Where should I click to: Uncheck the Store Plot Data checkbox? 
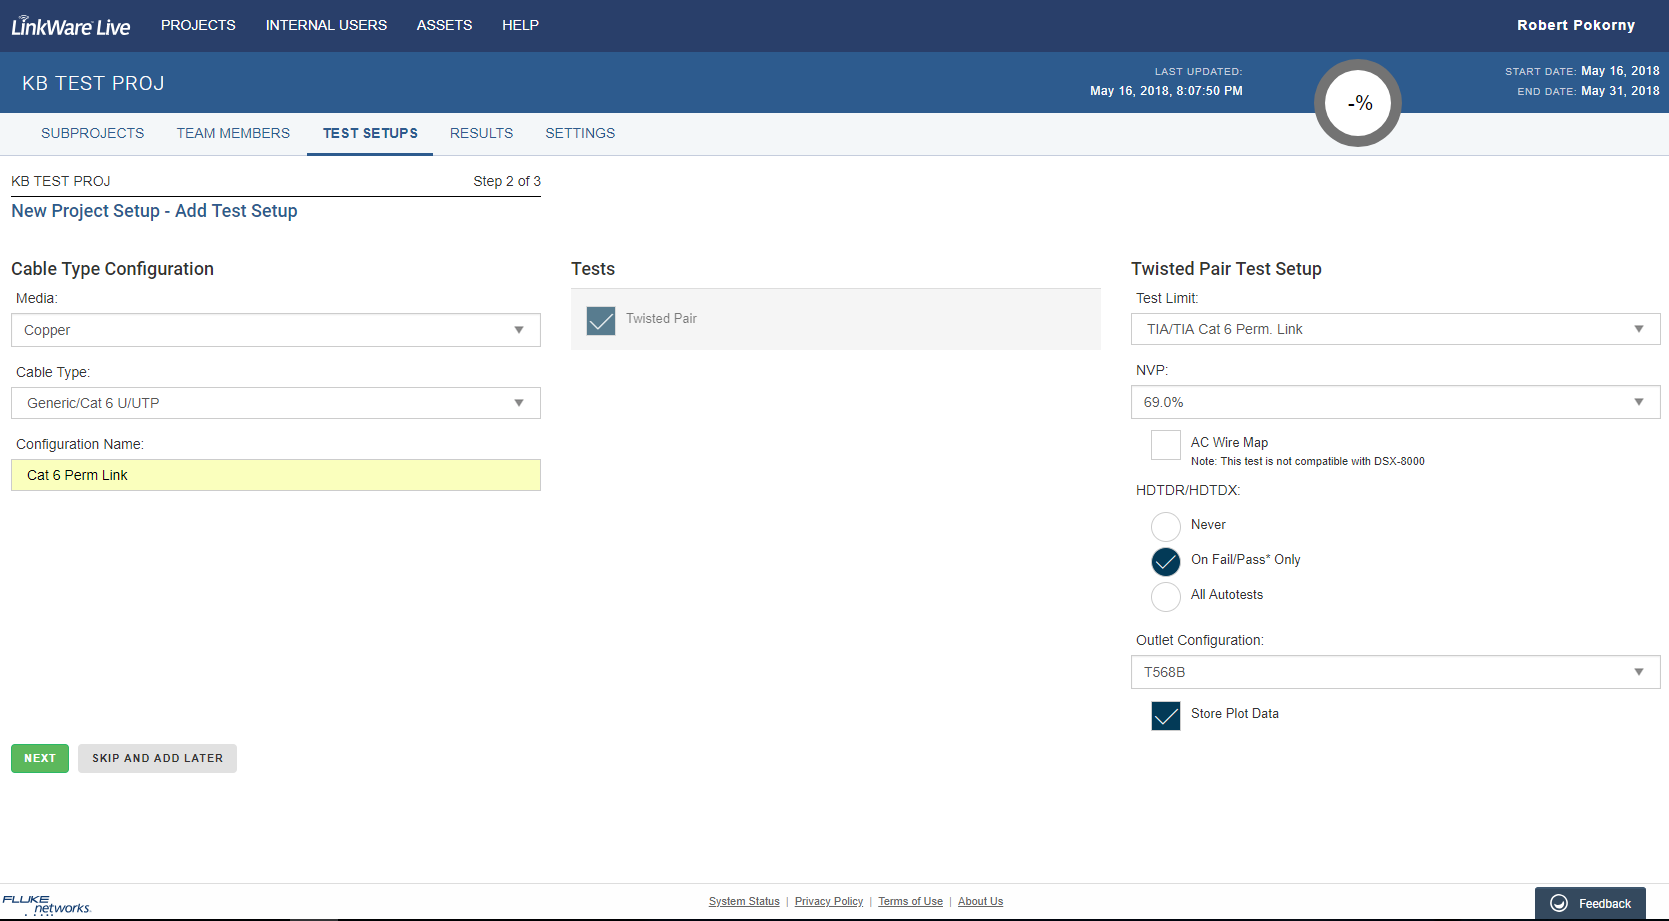(x=1166, y=716)
